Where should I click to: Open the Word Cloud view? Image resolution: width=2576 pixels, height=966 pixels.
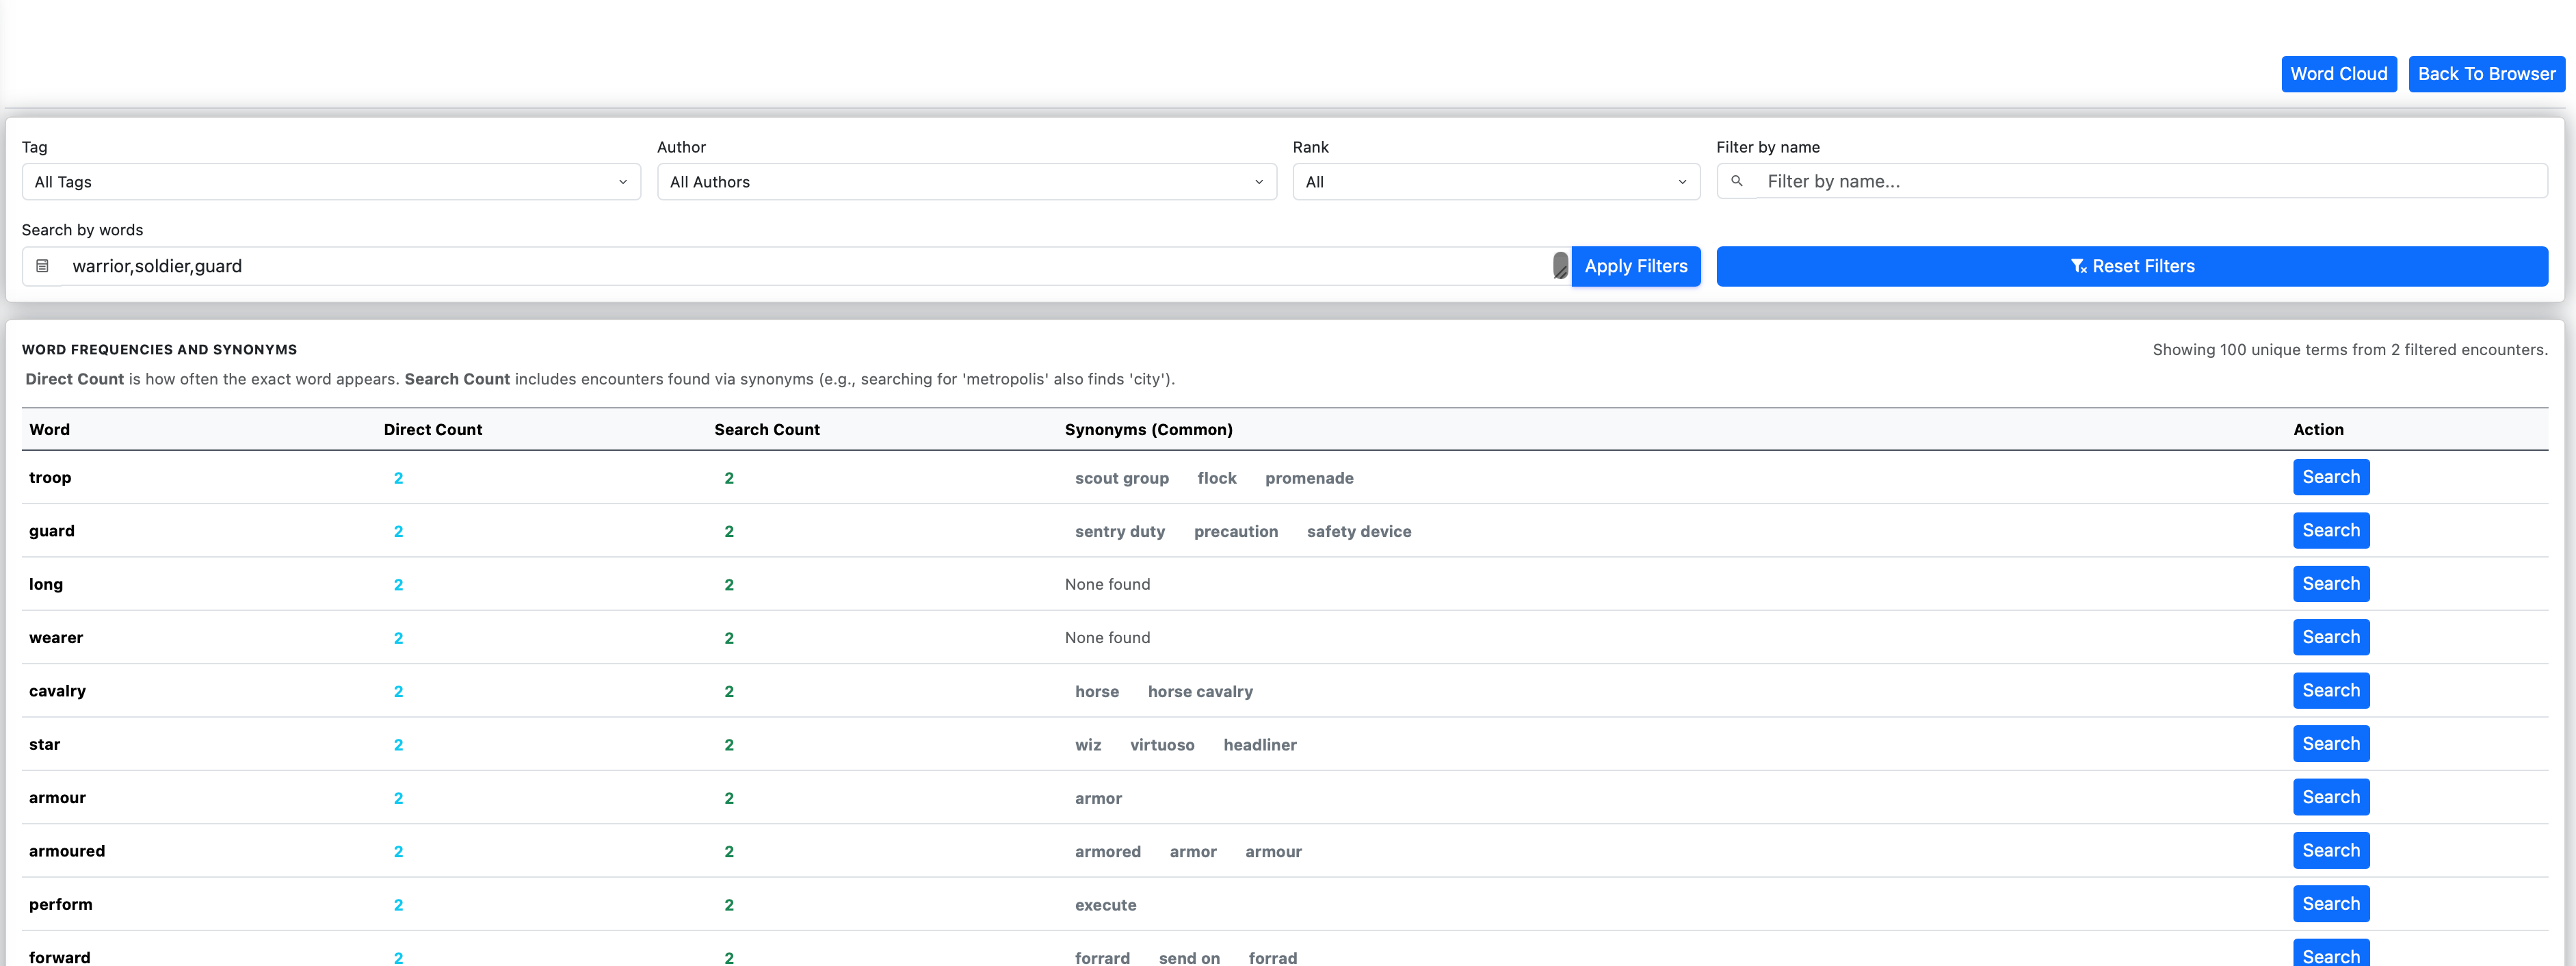point(2338,74)
